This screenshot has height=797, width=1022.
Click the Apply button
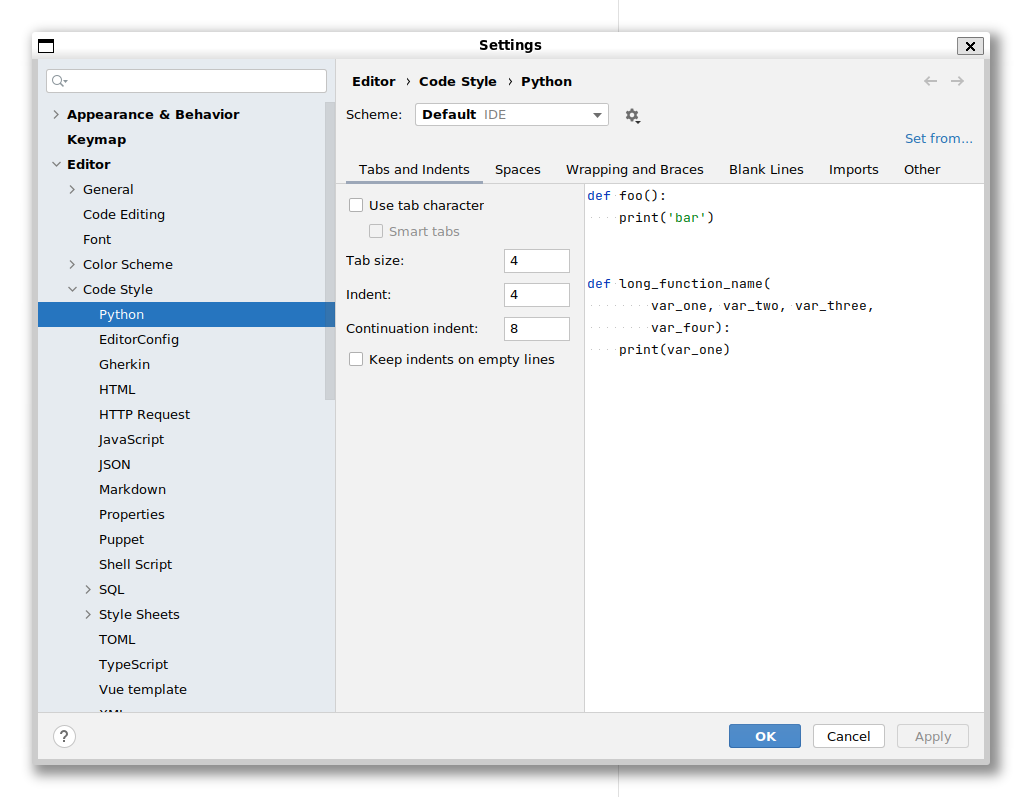point(933,736)
